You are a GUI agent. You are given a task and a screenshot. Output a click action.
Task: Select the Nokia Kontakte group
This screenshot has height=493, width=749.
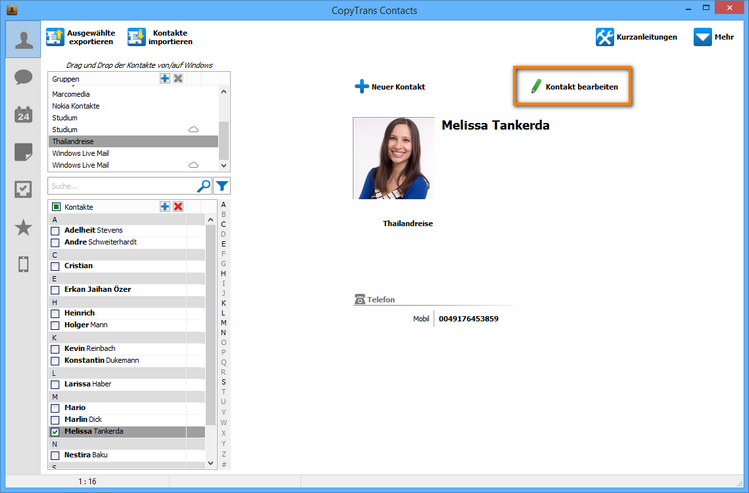tap(133, 106)
